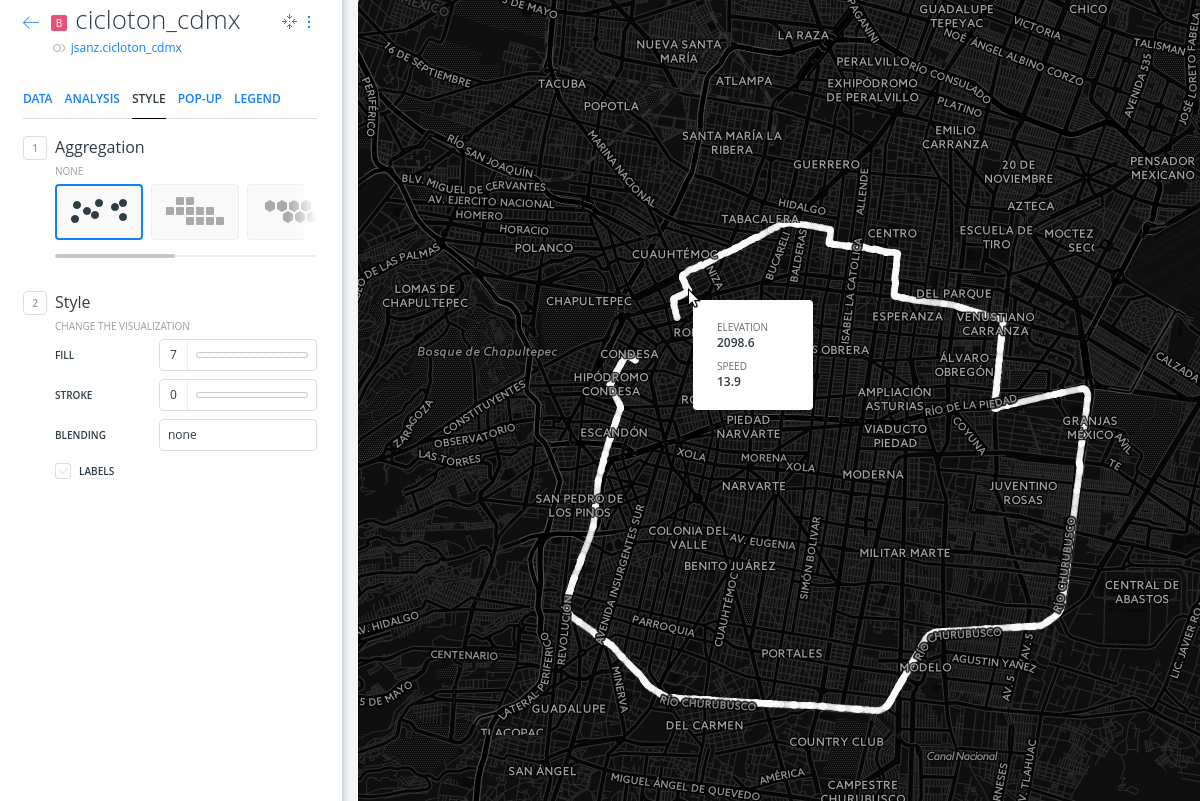Click the step 2 Style number badge
Image resolution: width=1200 pixels, height=801 pixels.
35,303
